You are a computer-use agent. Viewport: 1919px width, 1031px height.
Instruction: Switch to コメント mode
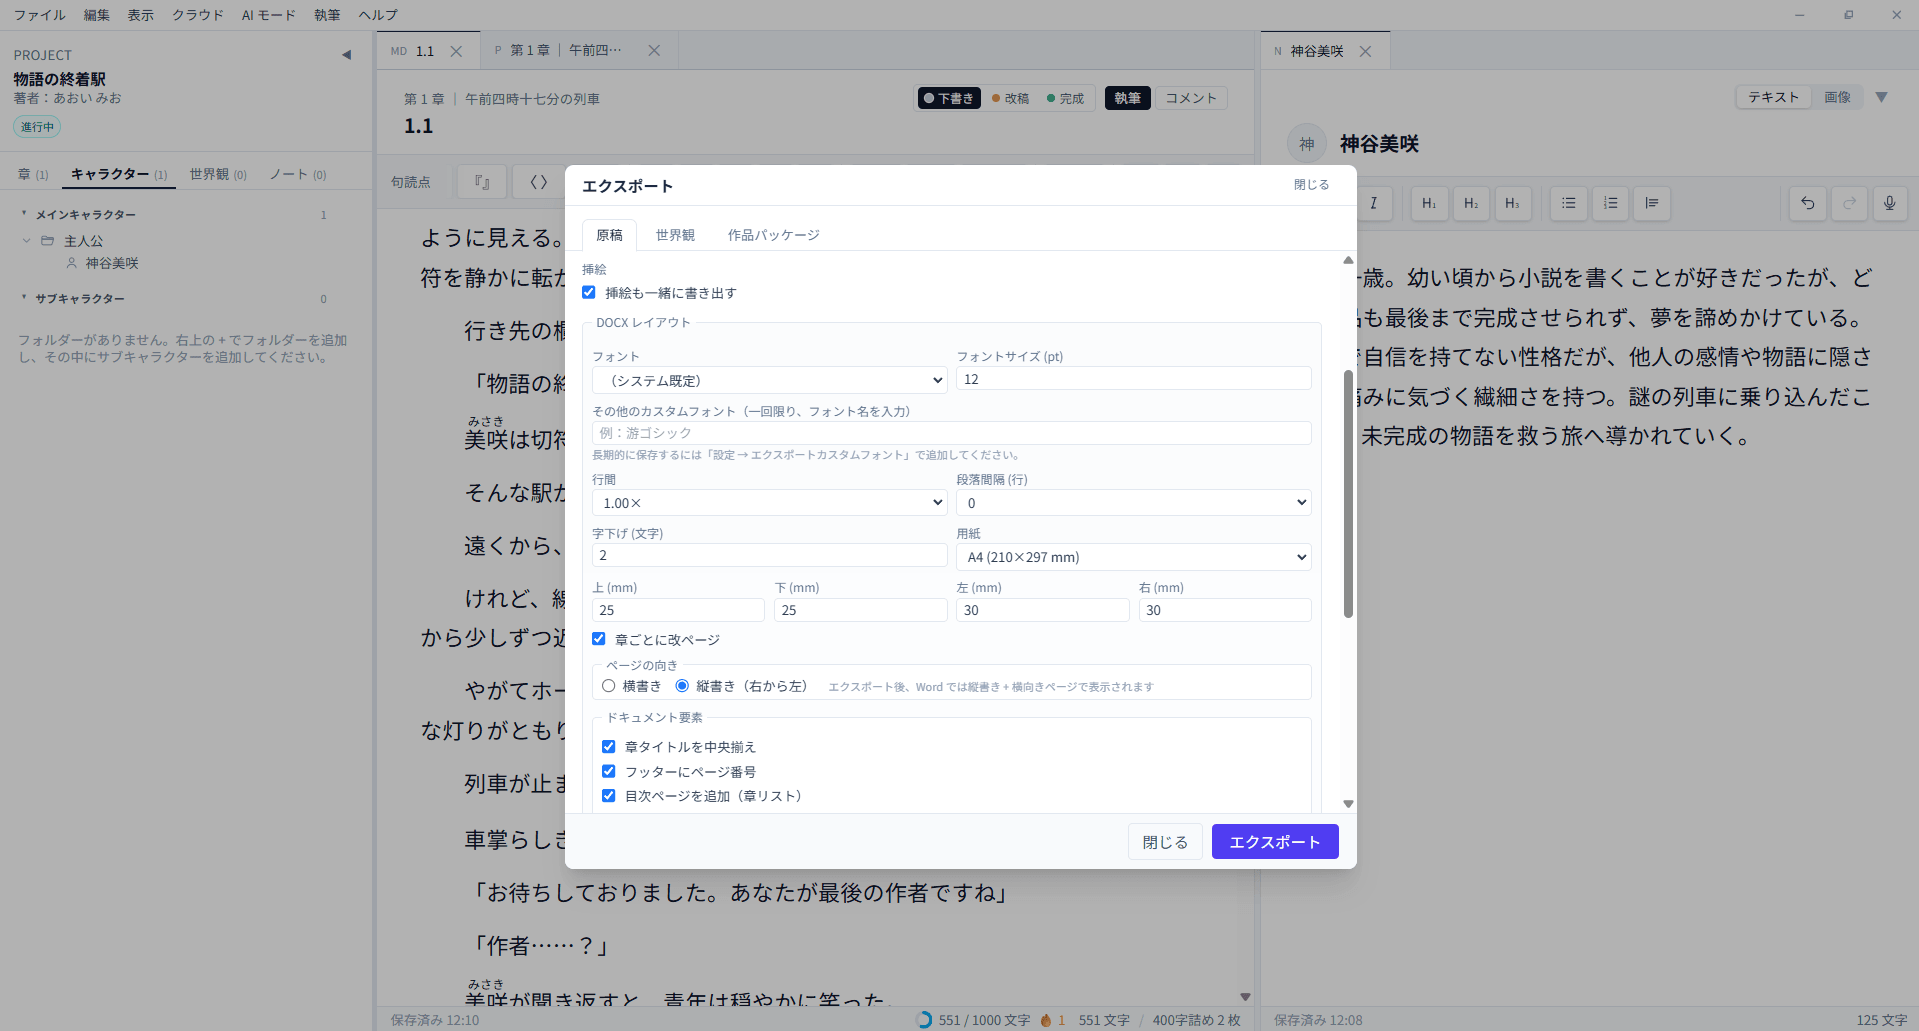(x=1191, y=98)
